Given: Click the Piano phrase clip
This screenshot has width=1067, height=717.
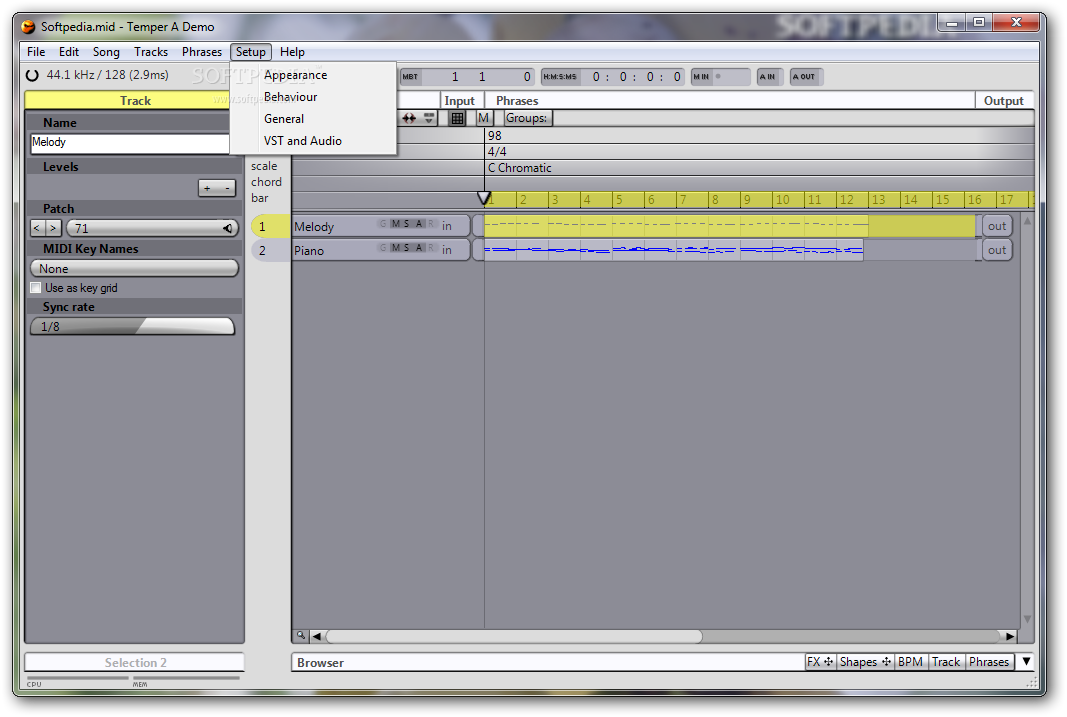Looking at the screenshot, I should 674,250.
